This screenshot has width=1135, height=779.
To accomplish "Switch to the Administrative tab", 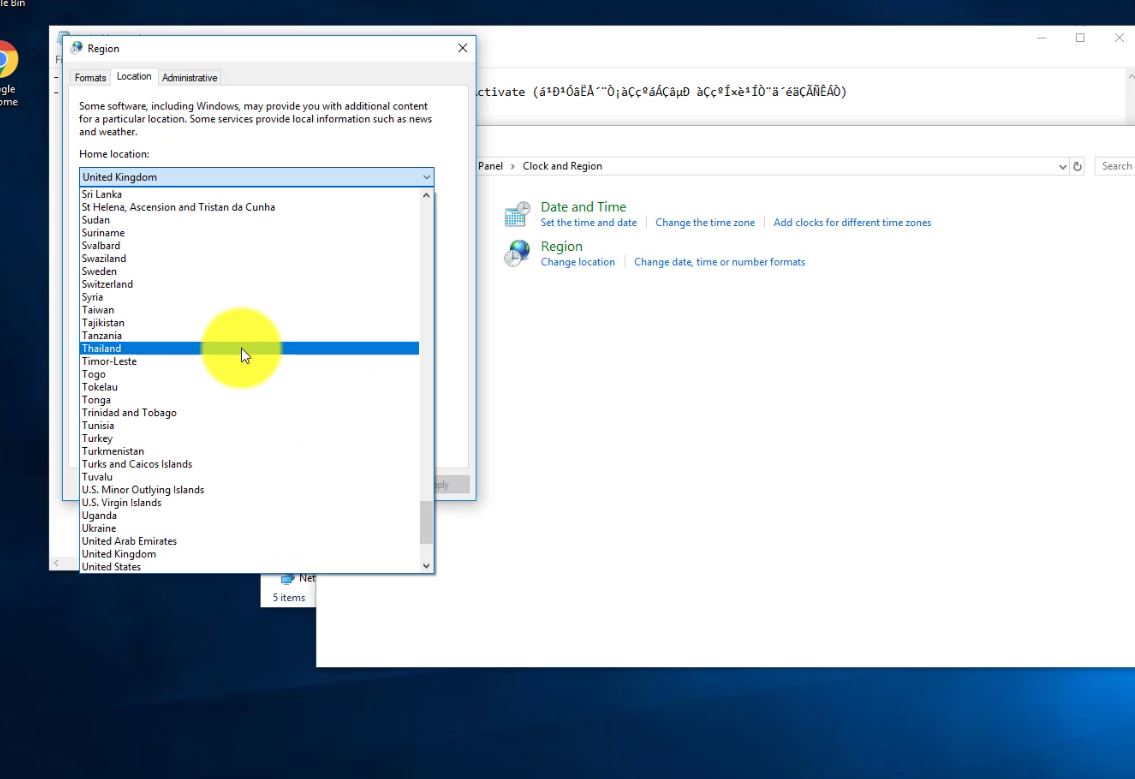I will 190,77.
